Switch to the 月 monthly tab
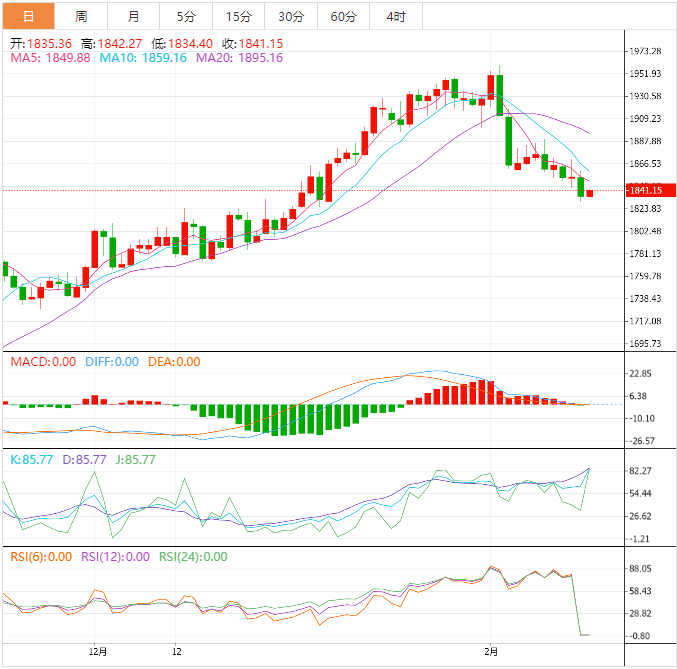The height and width of the screenshot is (669, 677). 134,17
